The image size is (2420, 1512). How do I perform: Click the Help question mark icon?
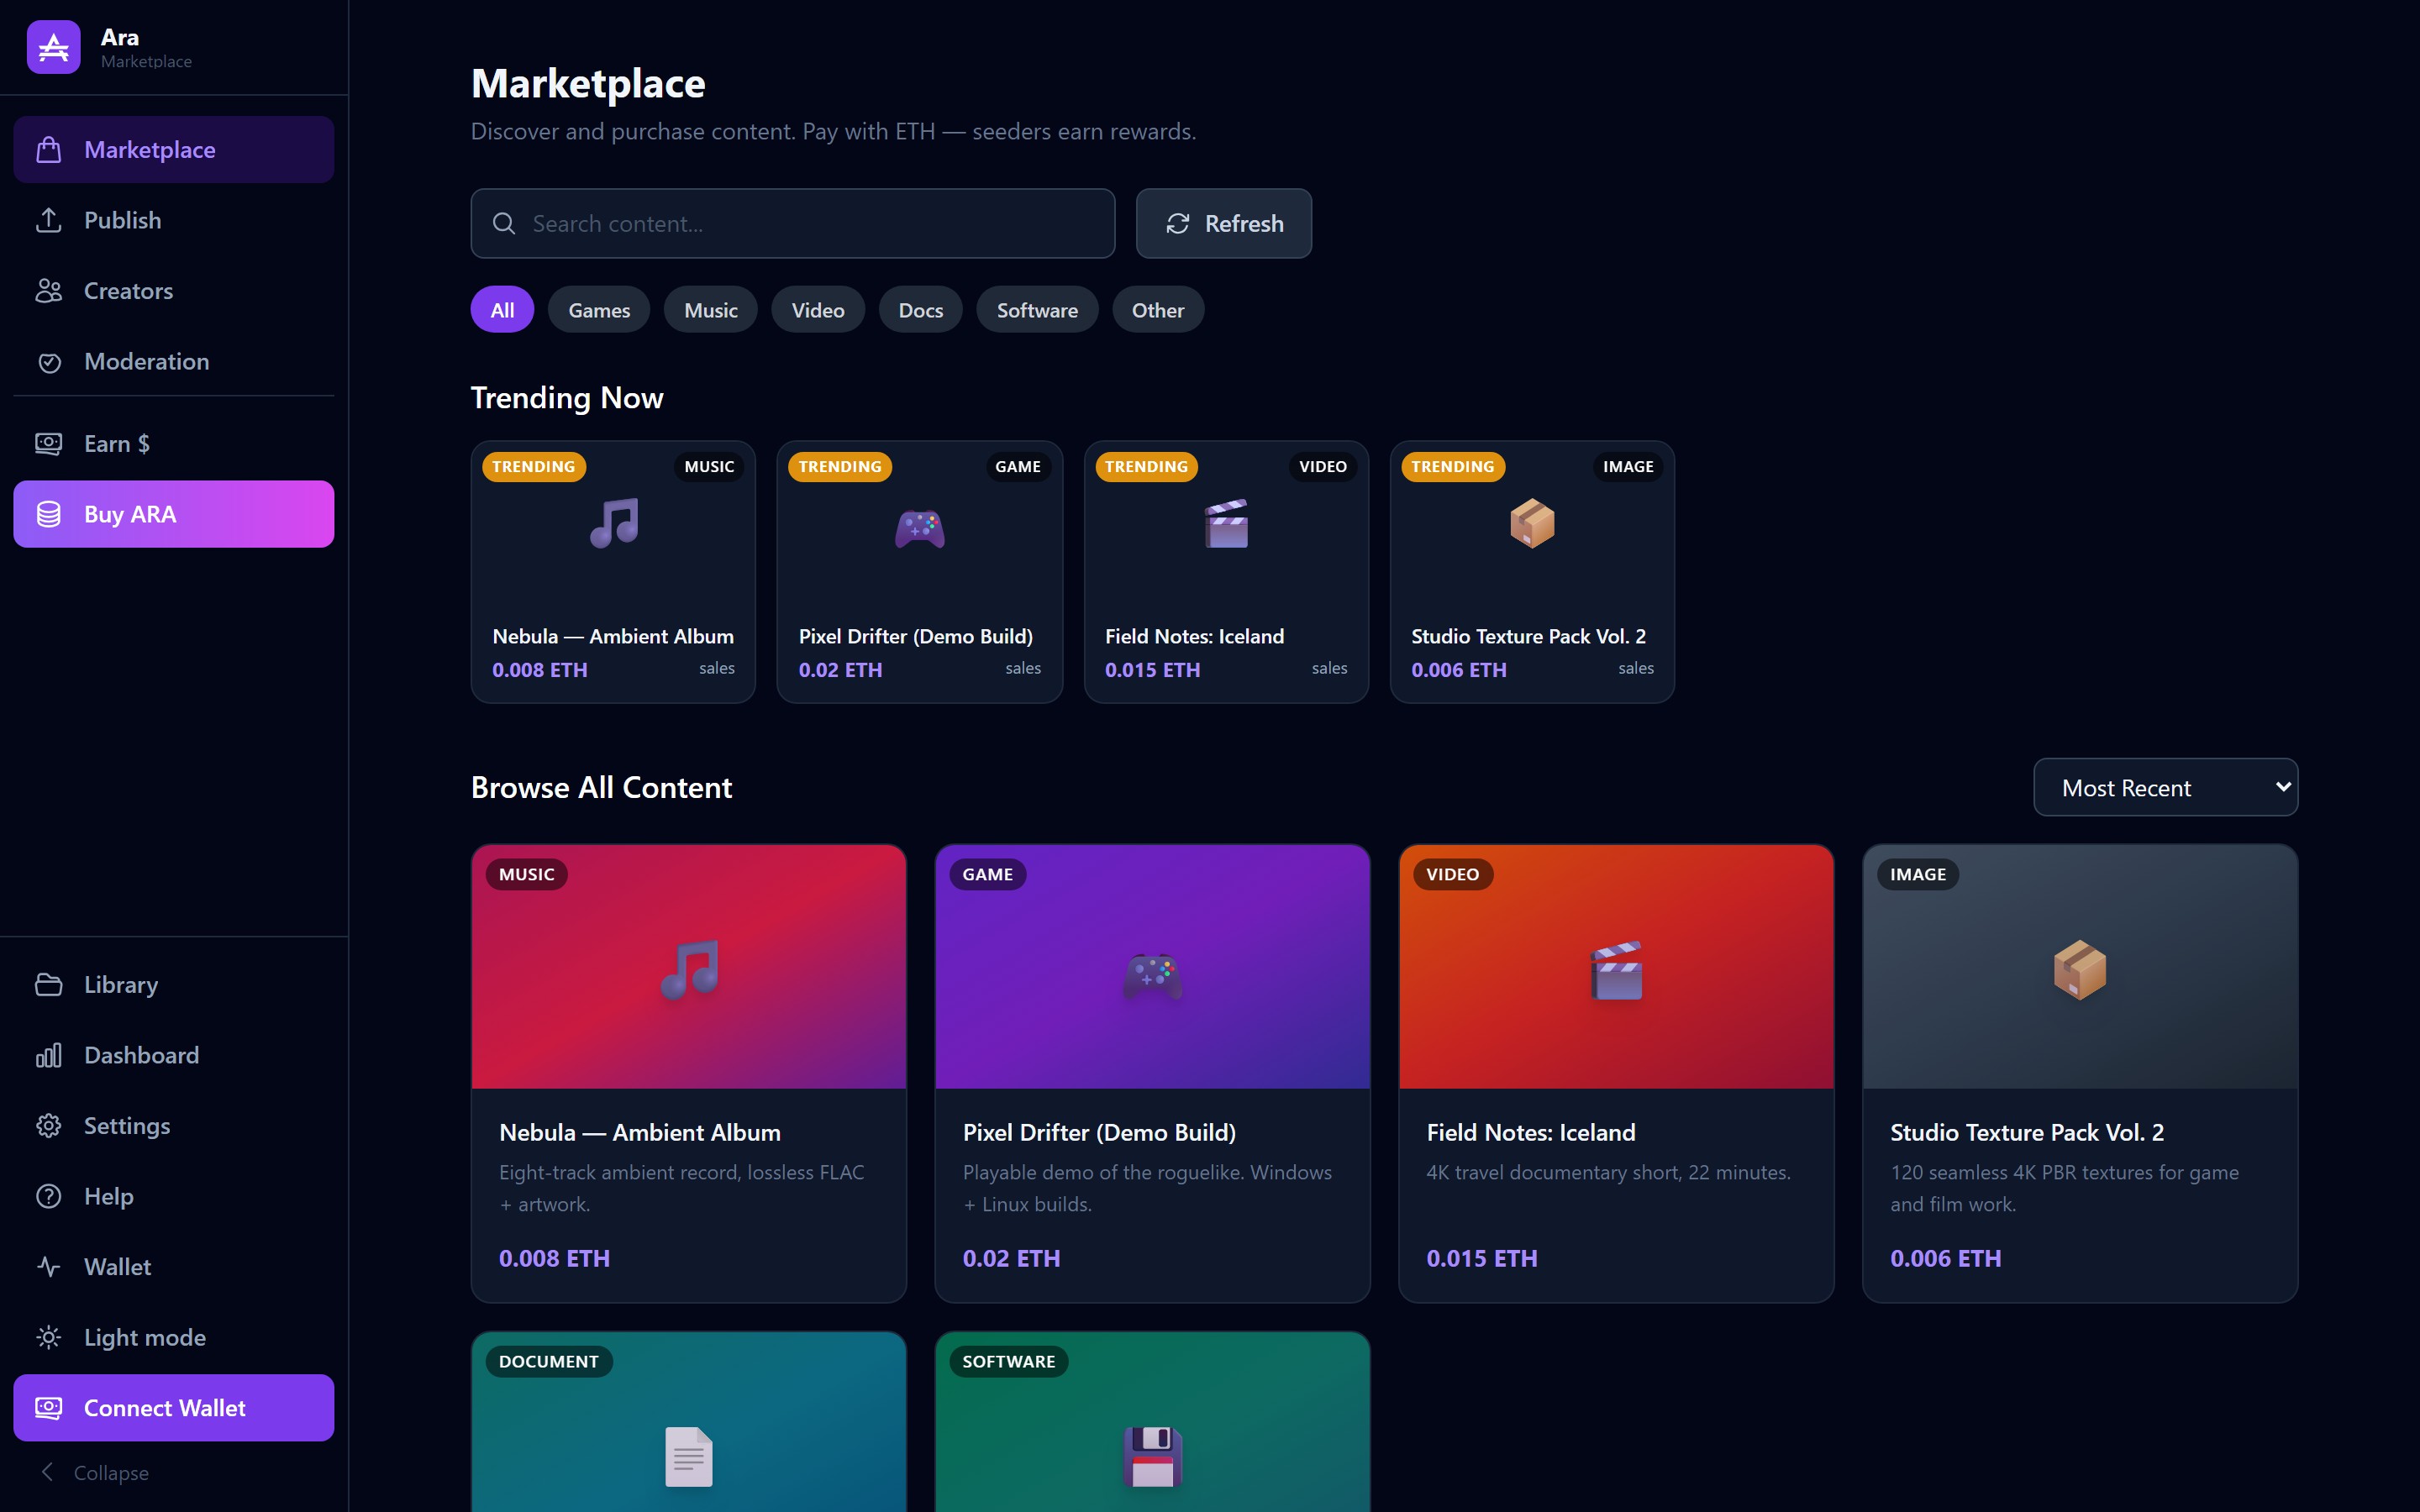coord(49,1196)
